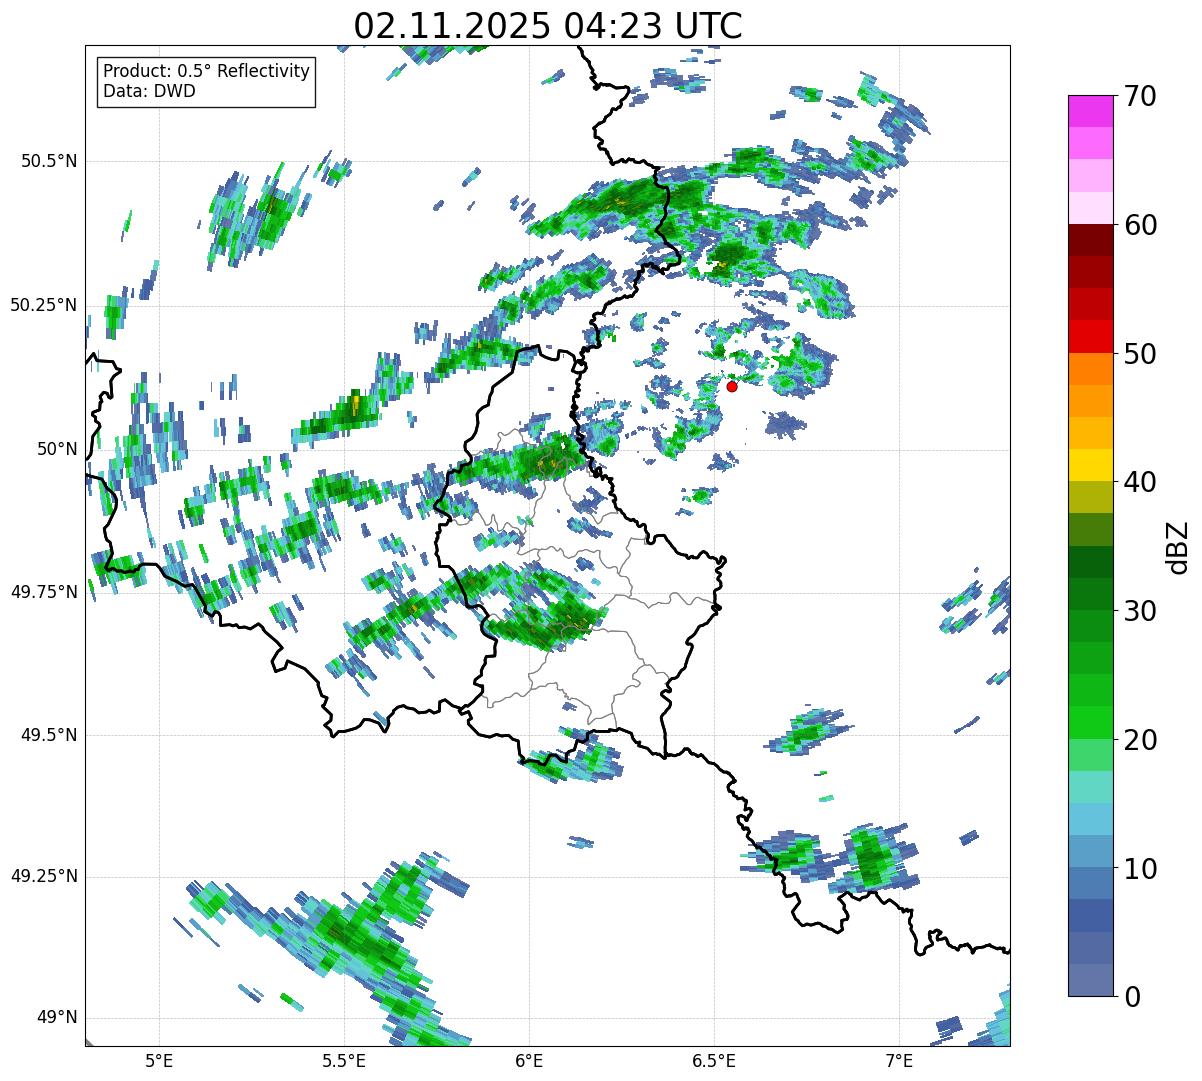Pick the grey-blue colorbar swatch above 0
The height and width of the screenshot is (1081, 1202).
[1090, 979]
